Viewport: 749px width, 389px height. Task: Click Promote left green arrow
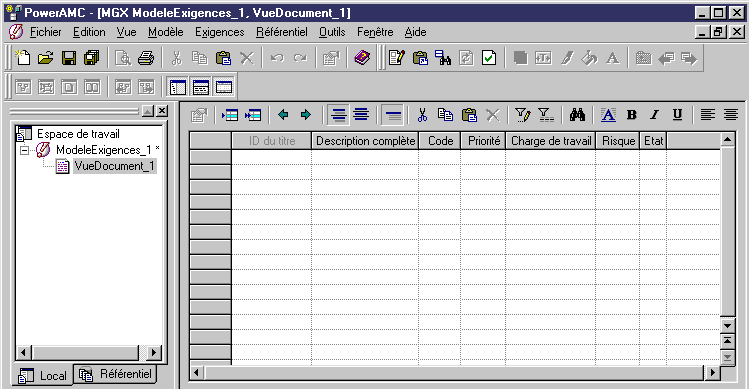pos(283,115)
